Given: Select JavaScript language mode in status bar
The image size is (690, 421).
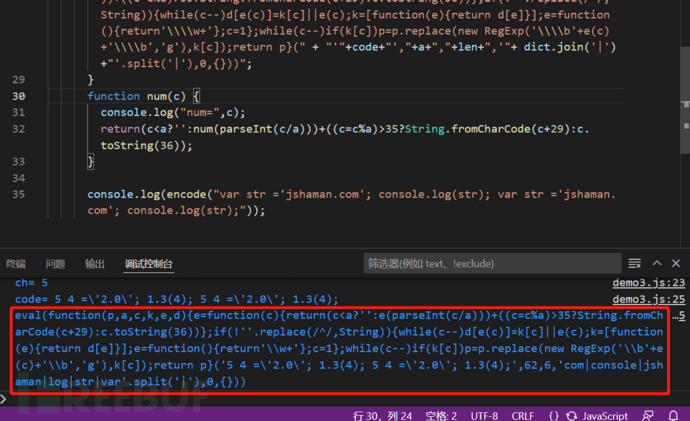Looking at the screenshot, I should [605, 416].
